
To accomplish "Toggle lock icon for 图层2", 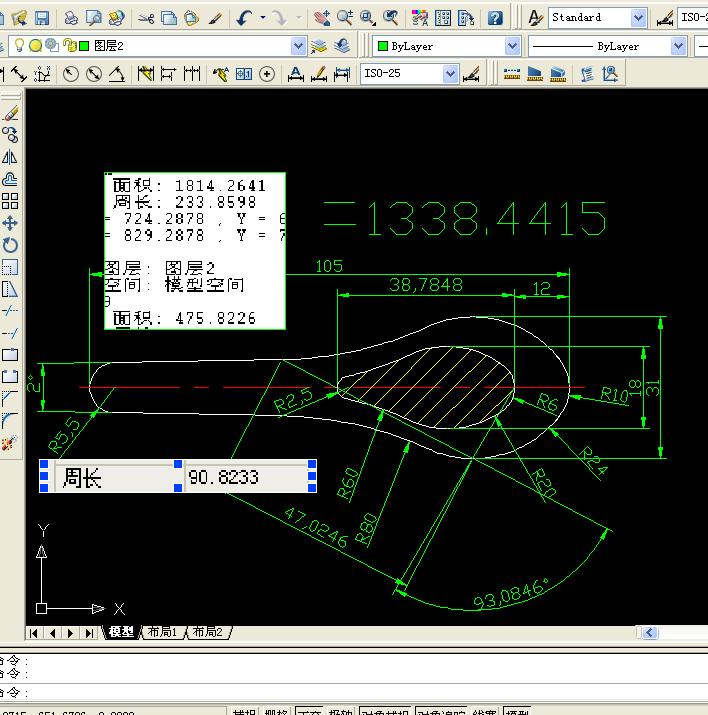I will click(x=69, y=45).
